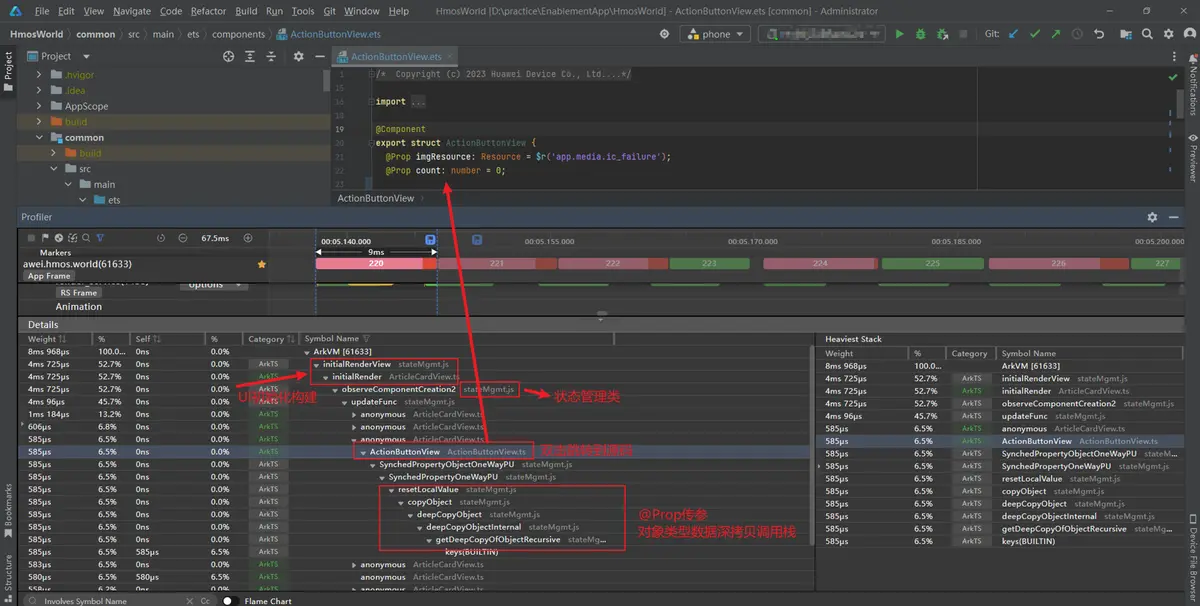Start debugging with the bug icon
This screenshot has width=1200, height=606.
919,34
